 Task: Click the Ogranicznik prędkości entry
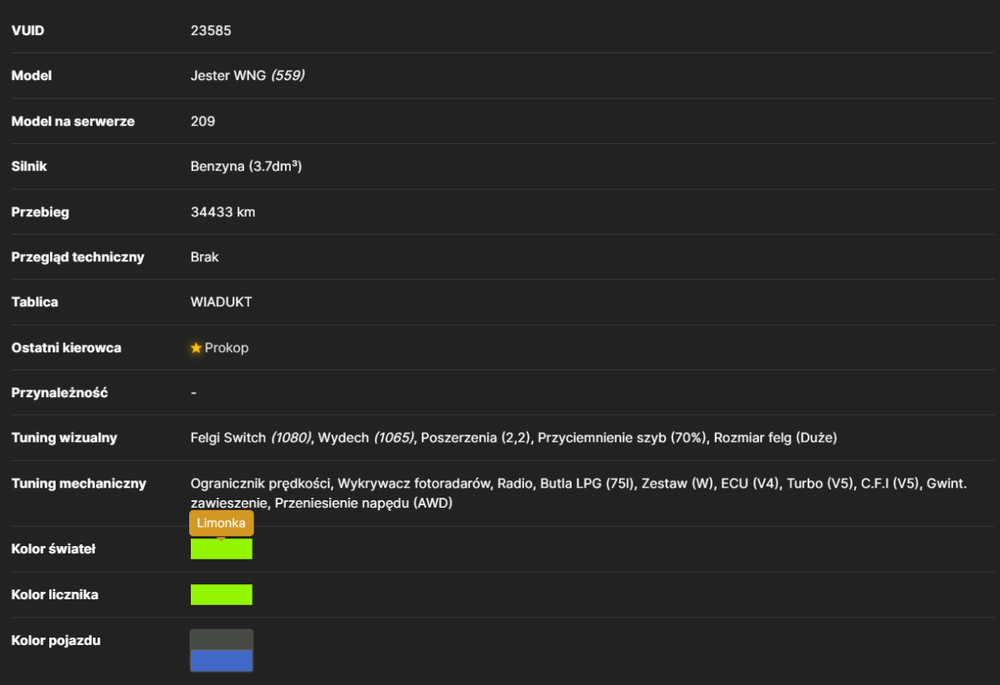(260, 483)
